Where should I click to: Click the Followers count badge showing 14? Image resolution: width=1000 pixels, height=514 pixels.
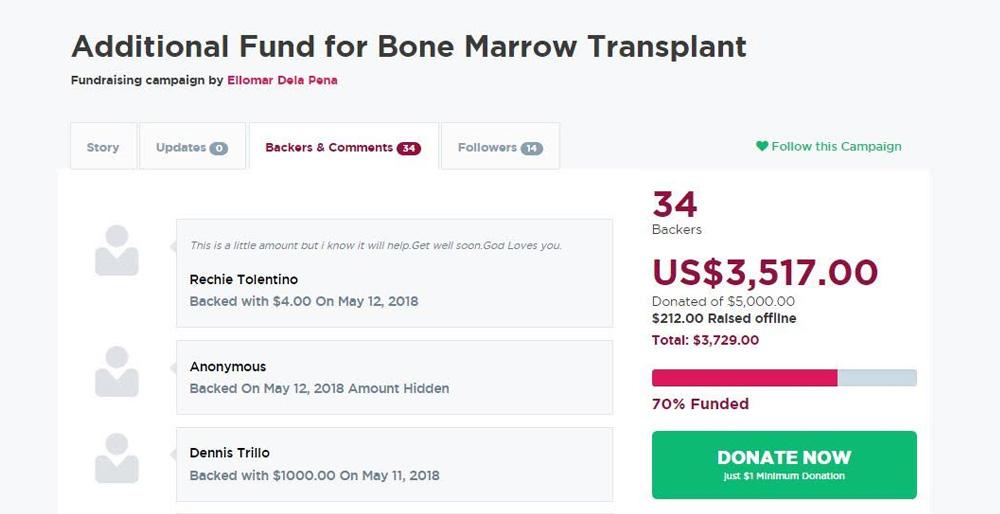point(531,148)
